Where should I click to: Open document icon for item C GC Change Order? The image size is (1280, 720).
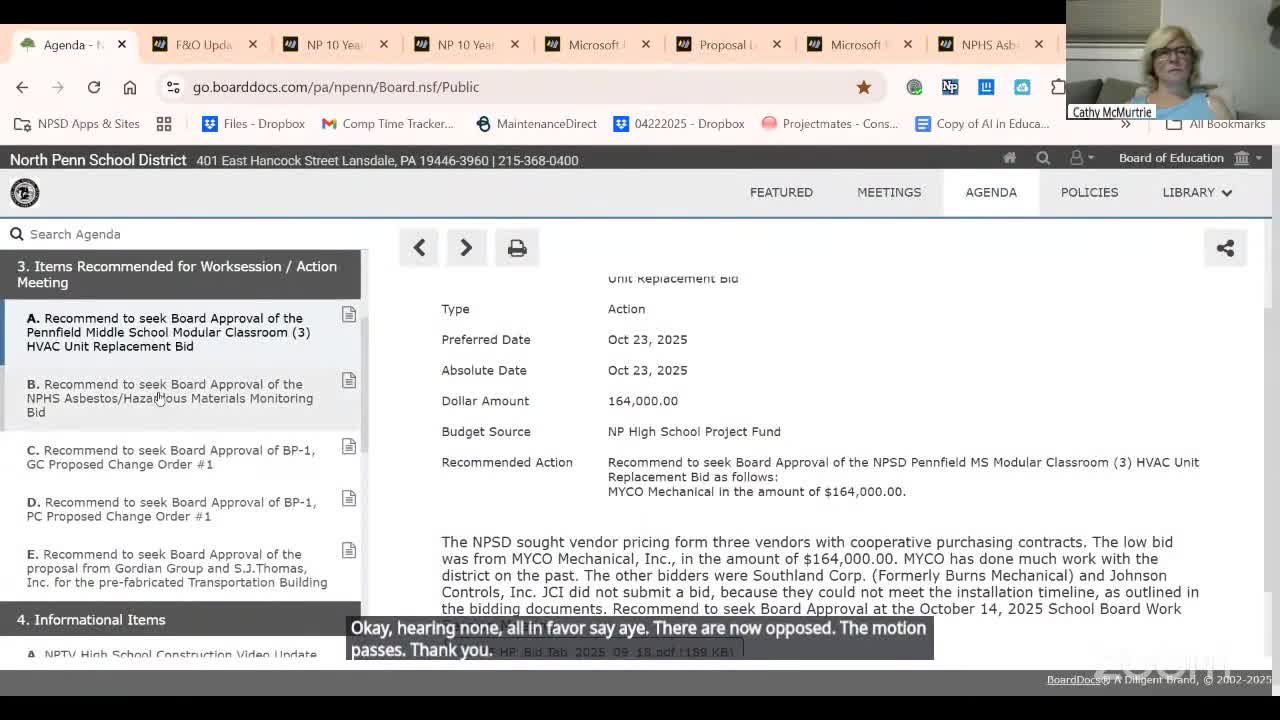point(349,447)
